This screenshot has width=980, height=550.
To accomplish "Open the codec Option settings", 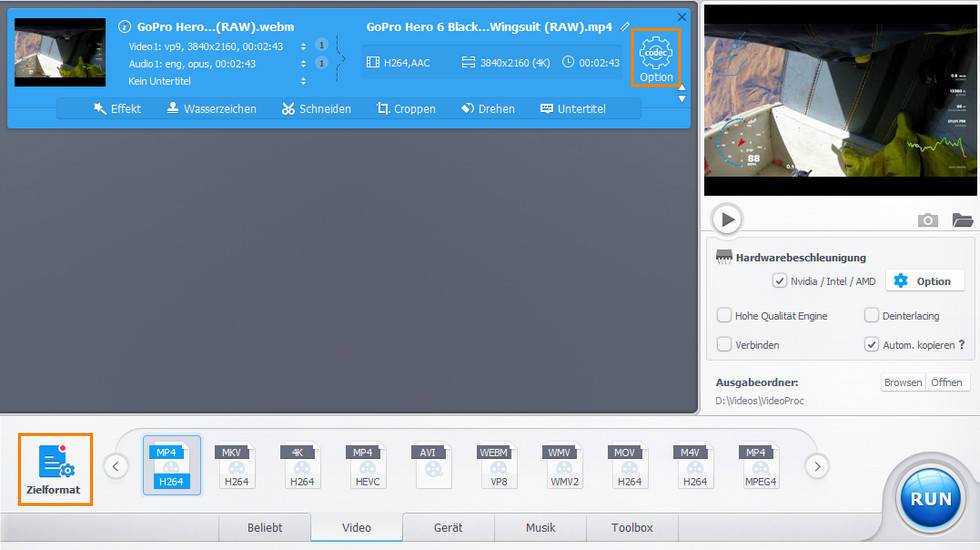I will pos(656,58).
